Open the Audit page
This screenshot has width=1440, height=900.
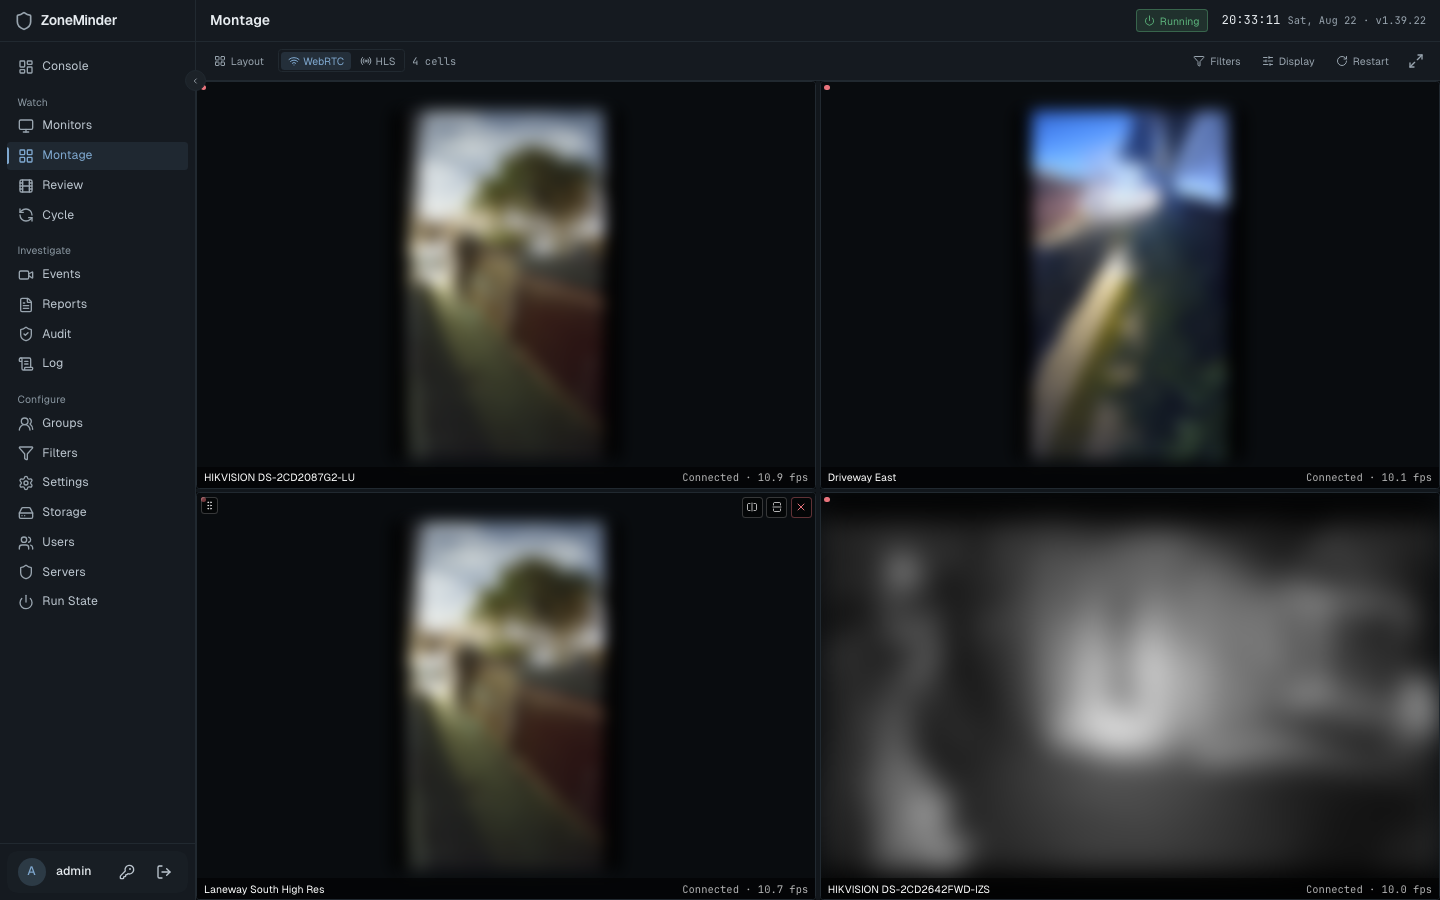coord(97,334)
